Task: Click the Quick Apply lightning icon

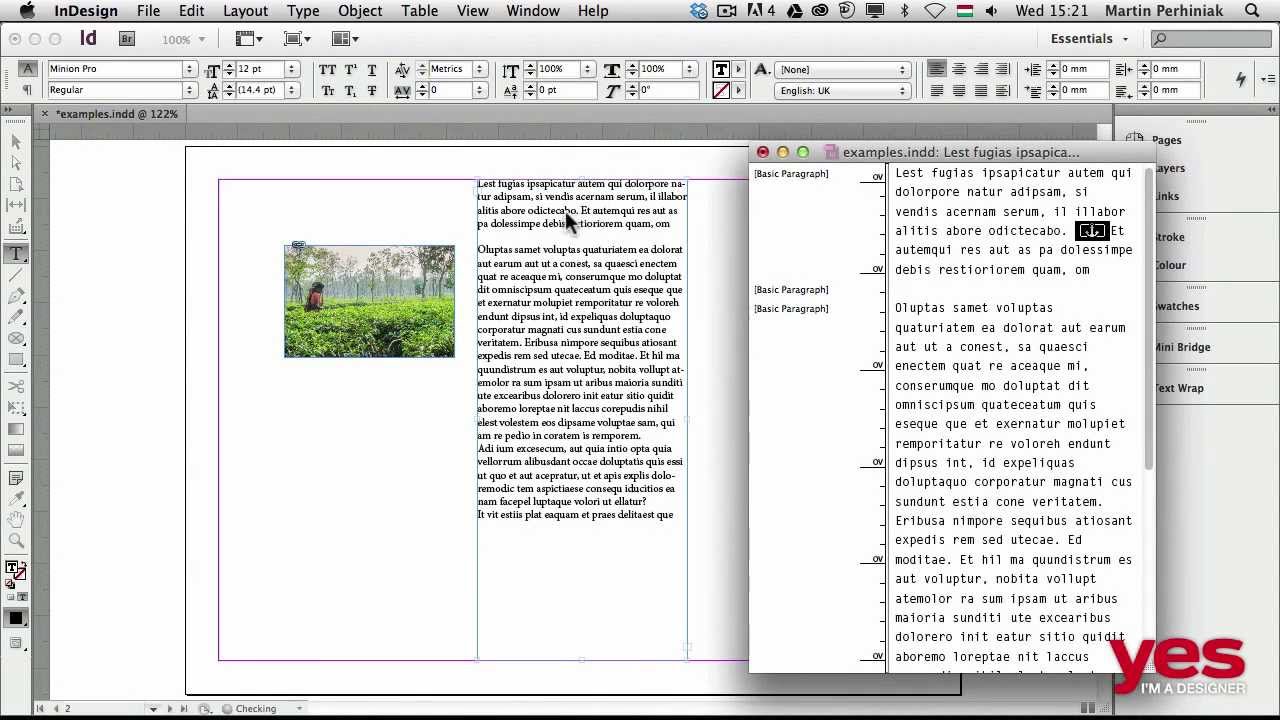Action: point(1241,79)
